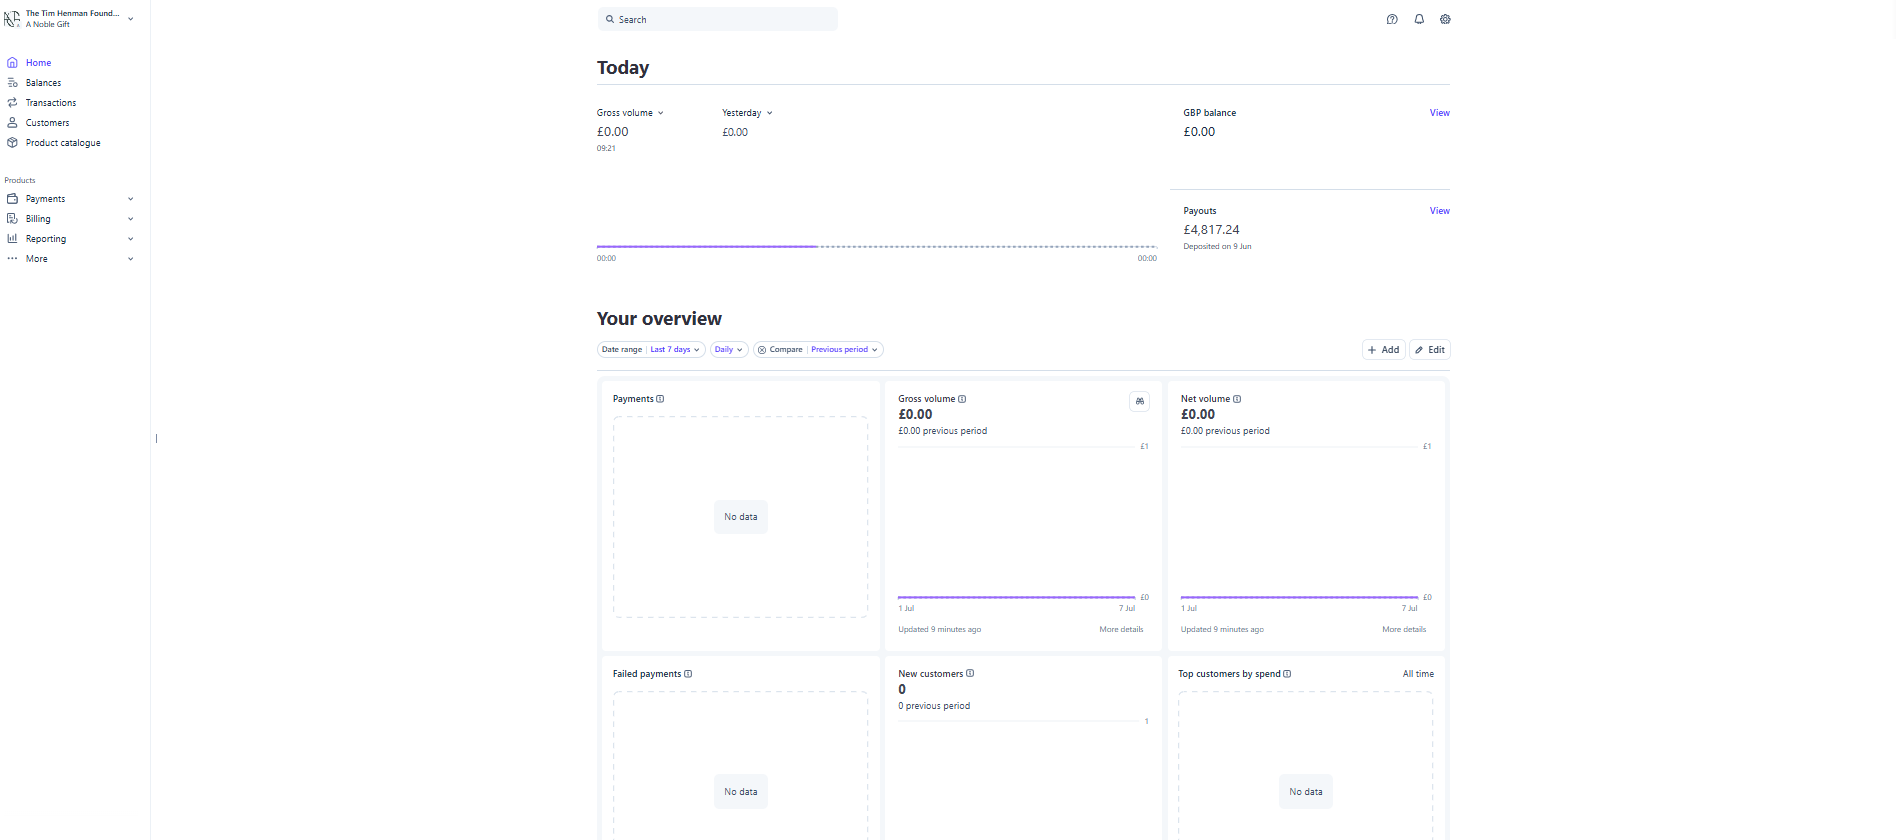1896x840 pixels.
Task: Click No data in Payments chart
Action: pyautogui.click(x=741, y=517)
